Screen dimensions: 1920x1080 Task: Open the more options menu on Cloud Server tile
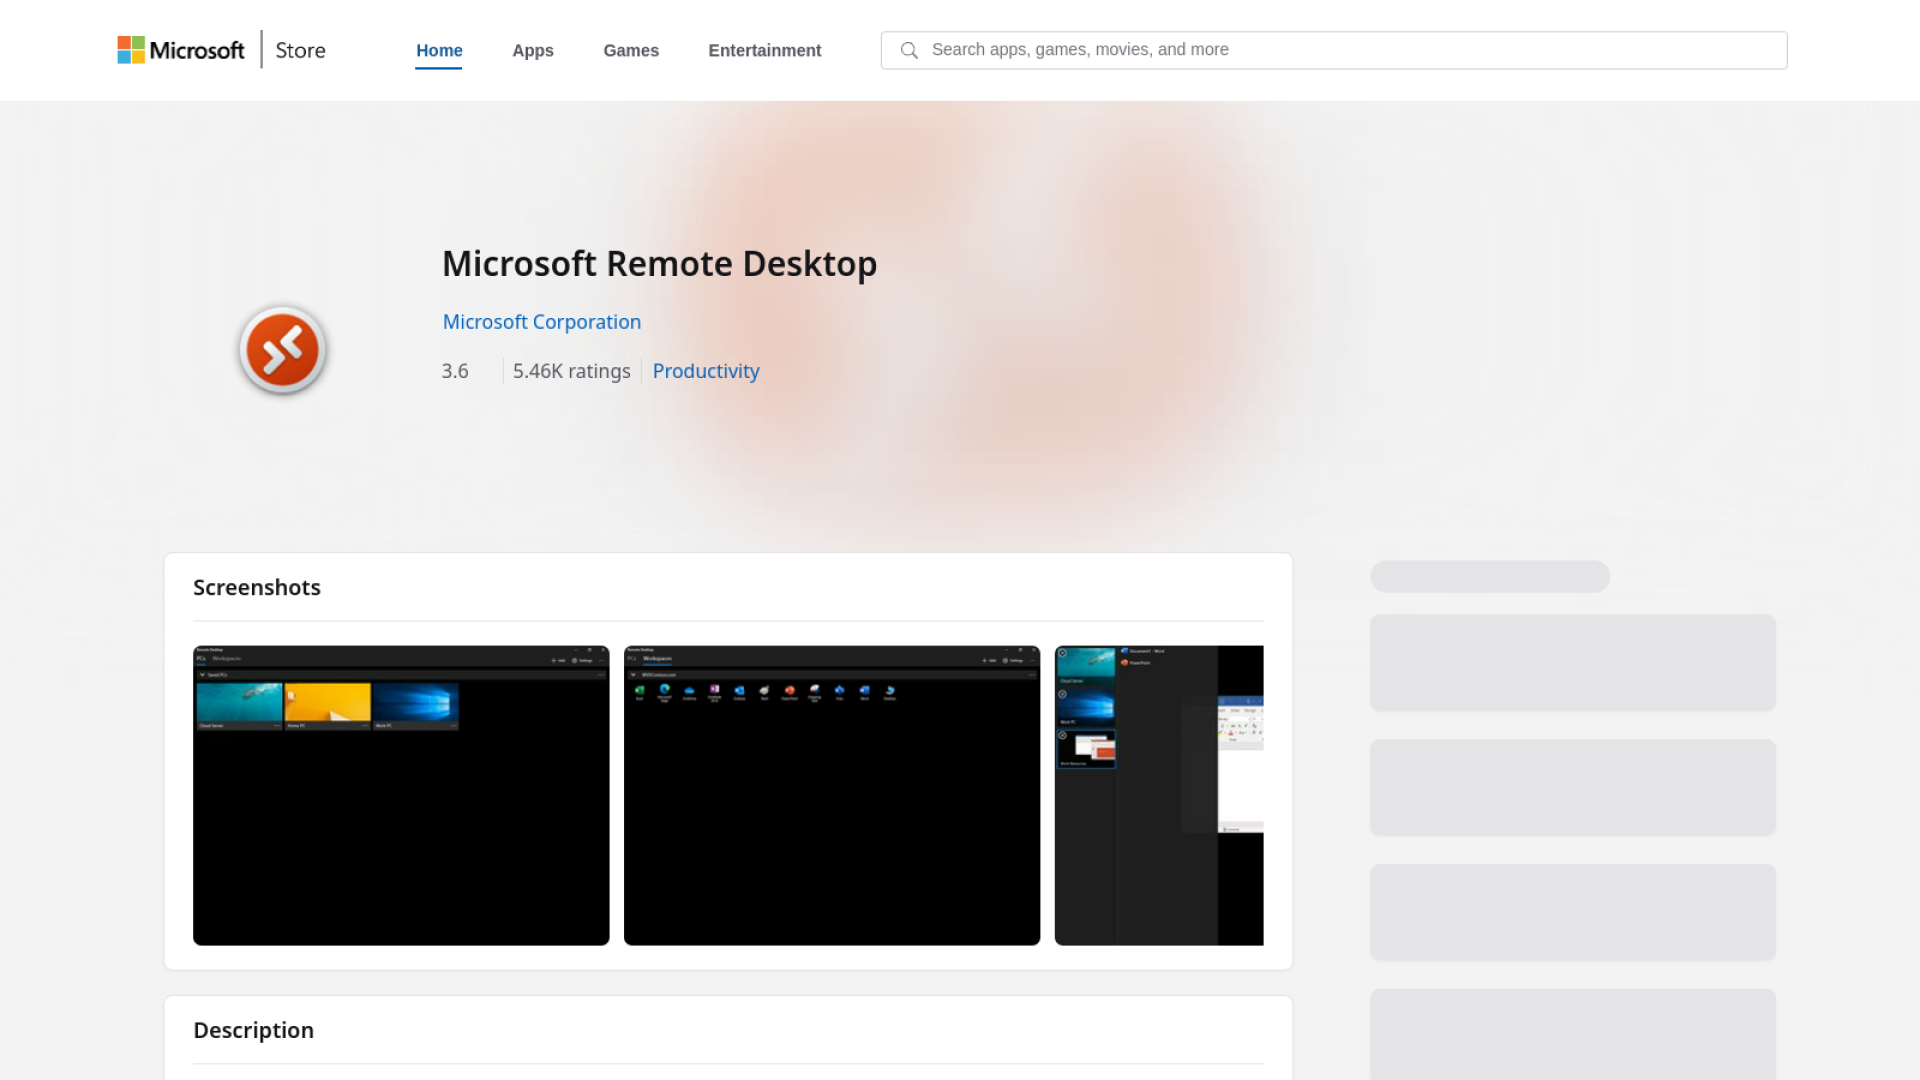(275, 725)
